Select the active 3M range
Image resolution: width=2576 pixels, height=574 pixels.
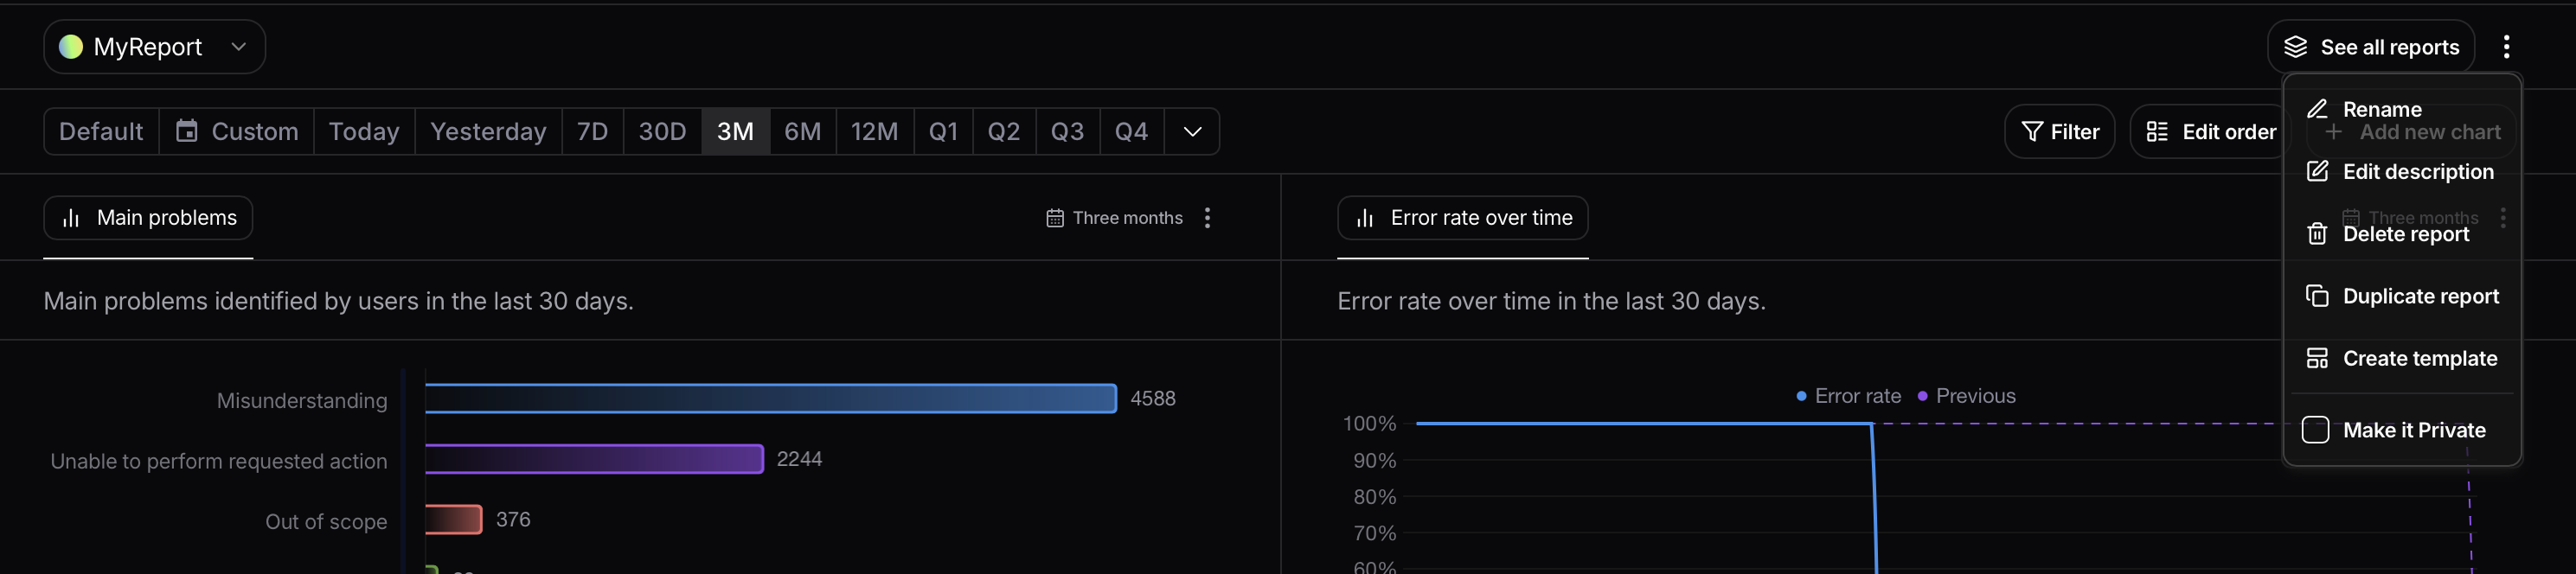[735, 131]
